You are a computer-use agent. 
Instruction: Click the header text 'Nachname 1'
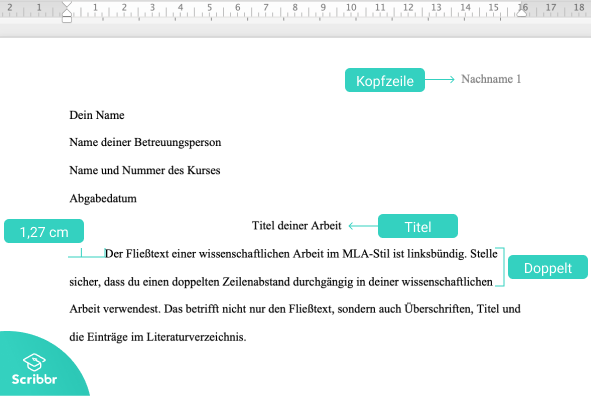[491, 79]
